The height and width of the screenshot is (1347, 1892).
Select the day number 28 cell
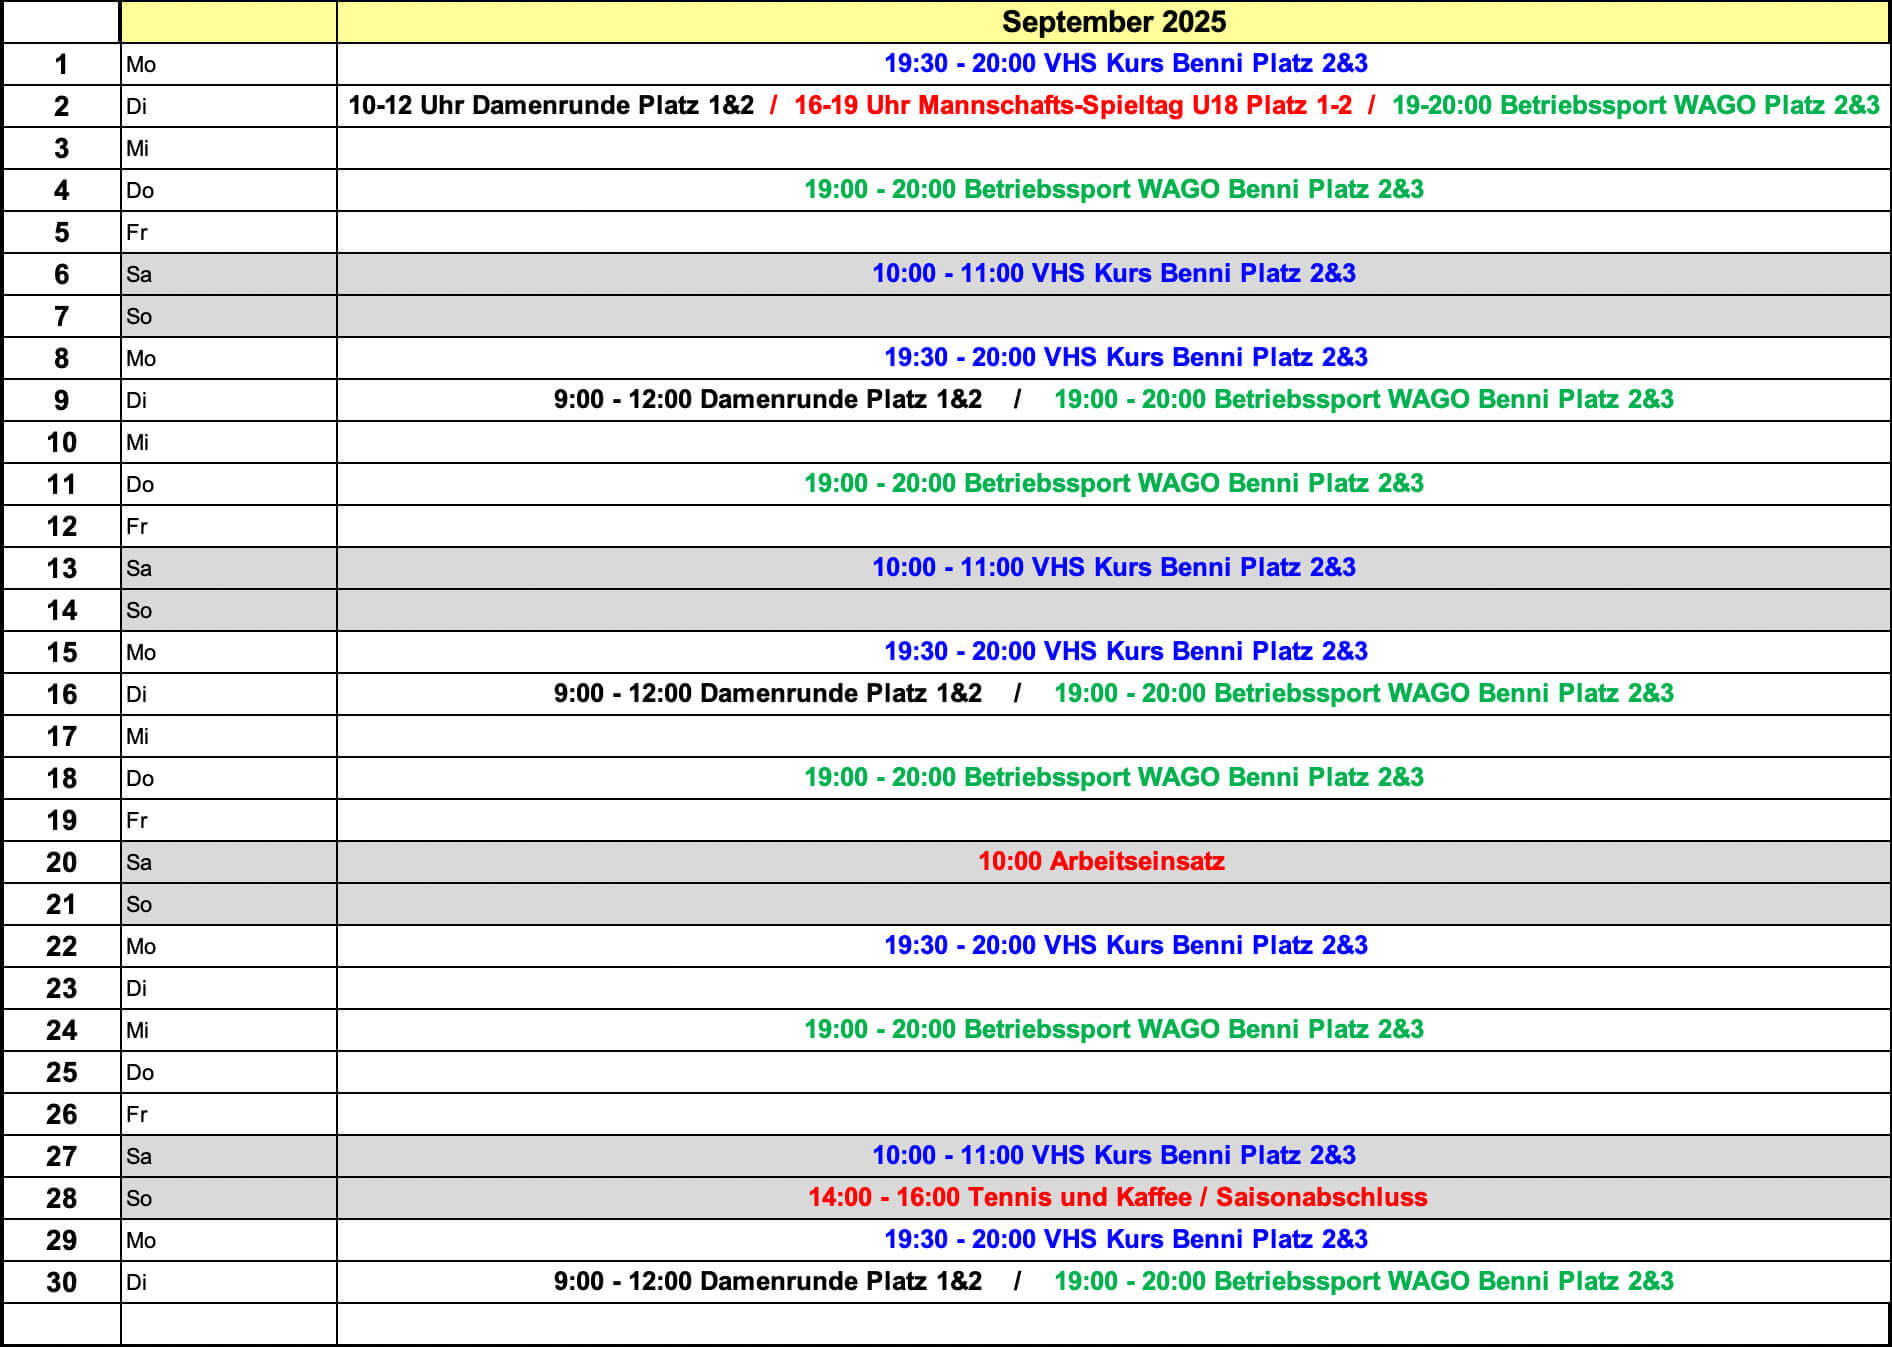click(x=61, y=1198)
